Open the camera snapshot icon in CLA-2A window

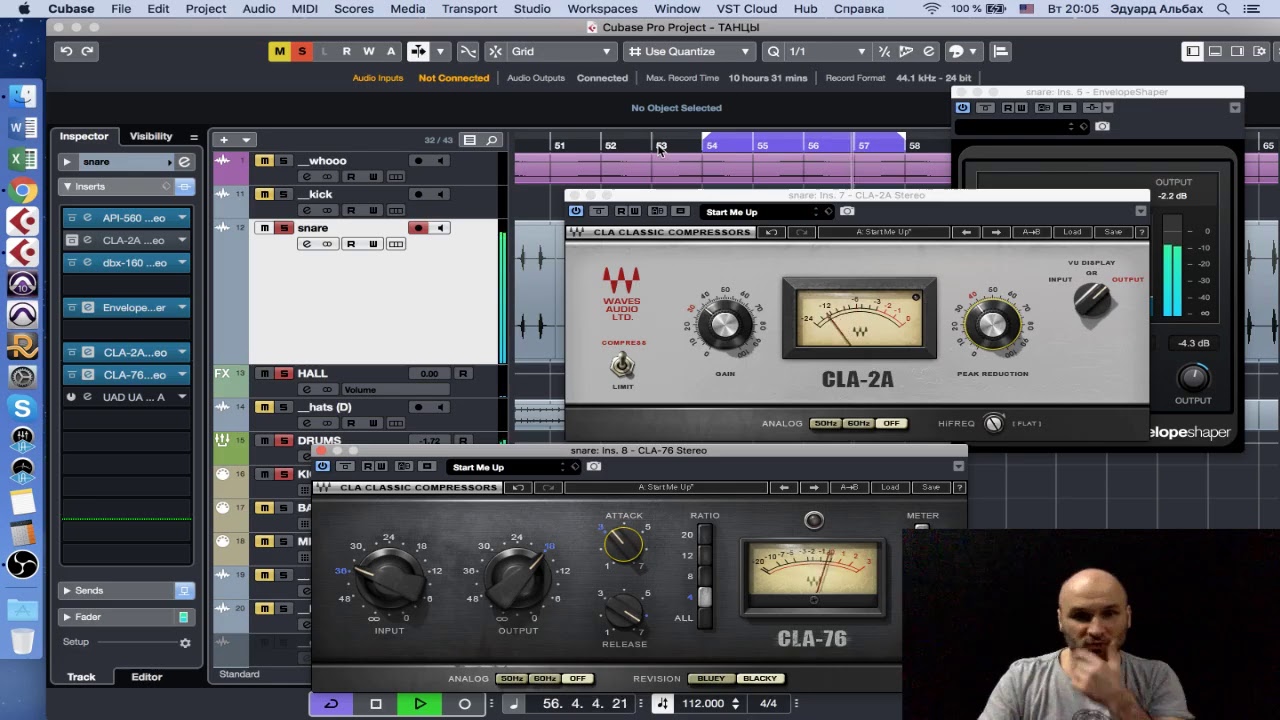(x=847, y=212)
